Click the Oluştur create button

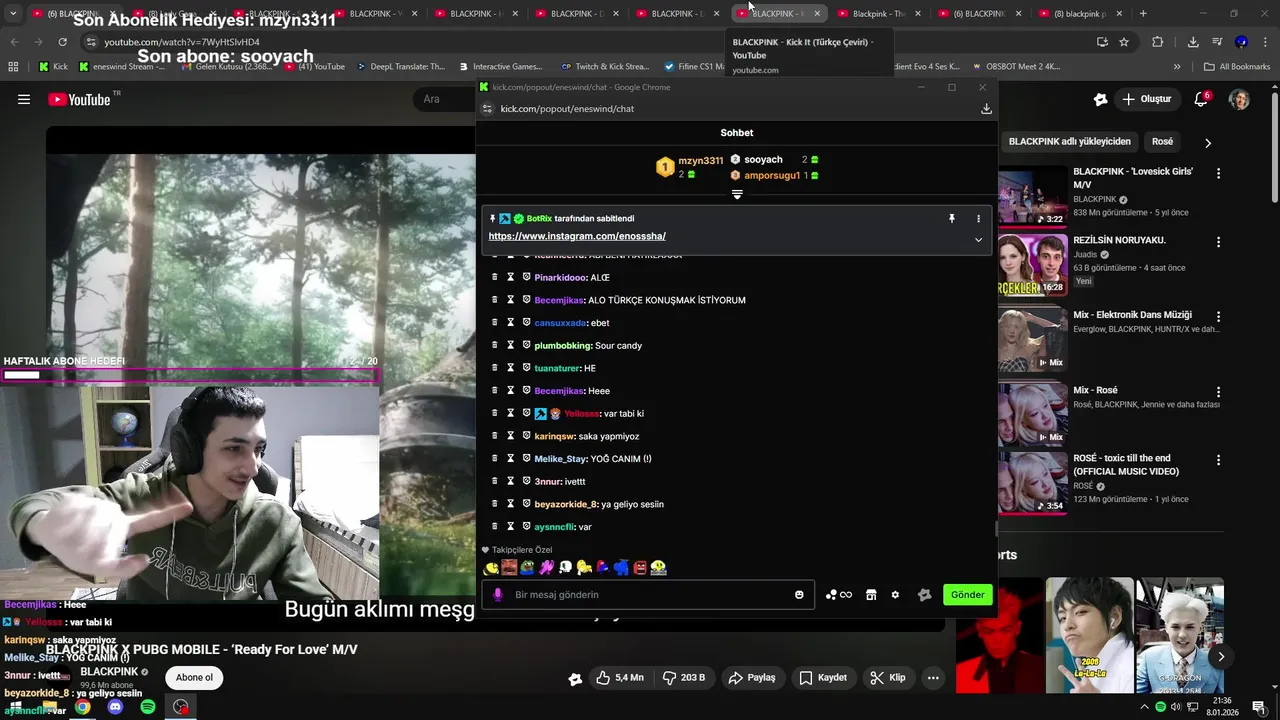pyautogui.click(x=1146, y=99)
